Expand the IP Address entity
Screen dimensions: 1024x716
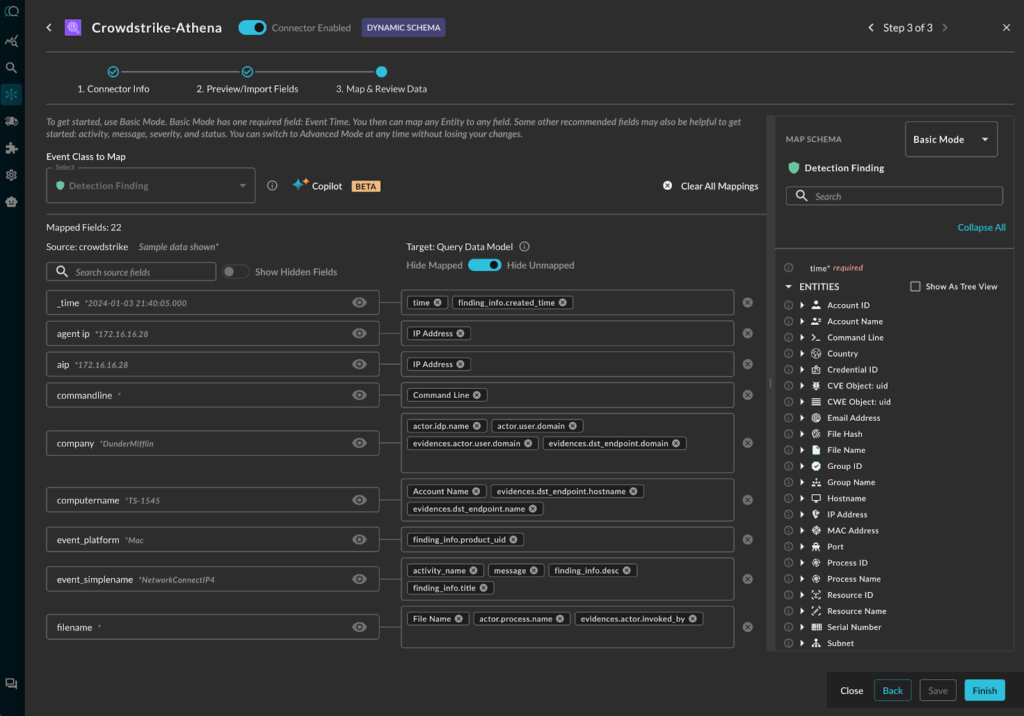(x=802, y=515)
